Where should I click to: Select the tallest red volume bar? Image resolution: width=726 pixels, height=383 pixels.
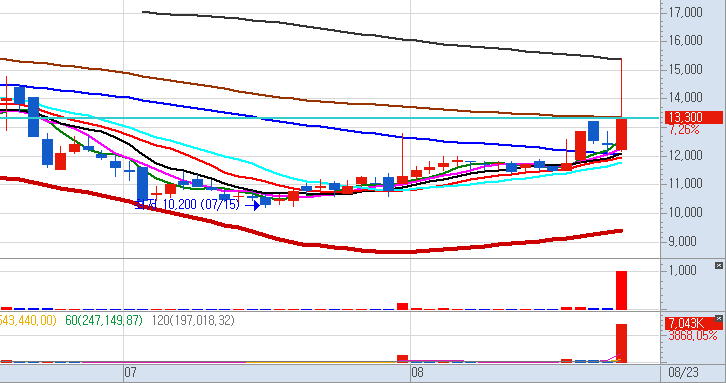tap(621, 290)
